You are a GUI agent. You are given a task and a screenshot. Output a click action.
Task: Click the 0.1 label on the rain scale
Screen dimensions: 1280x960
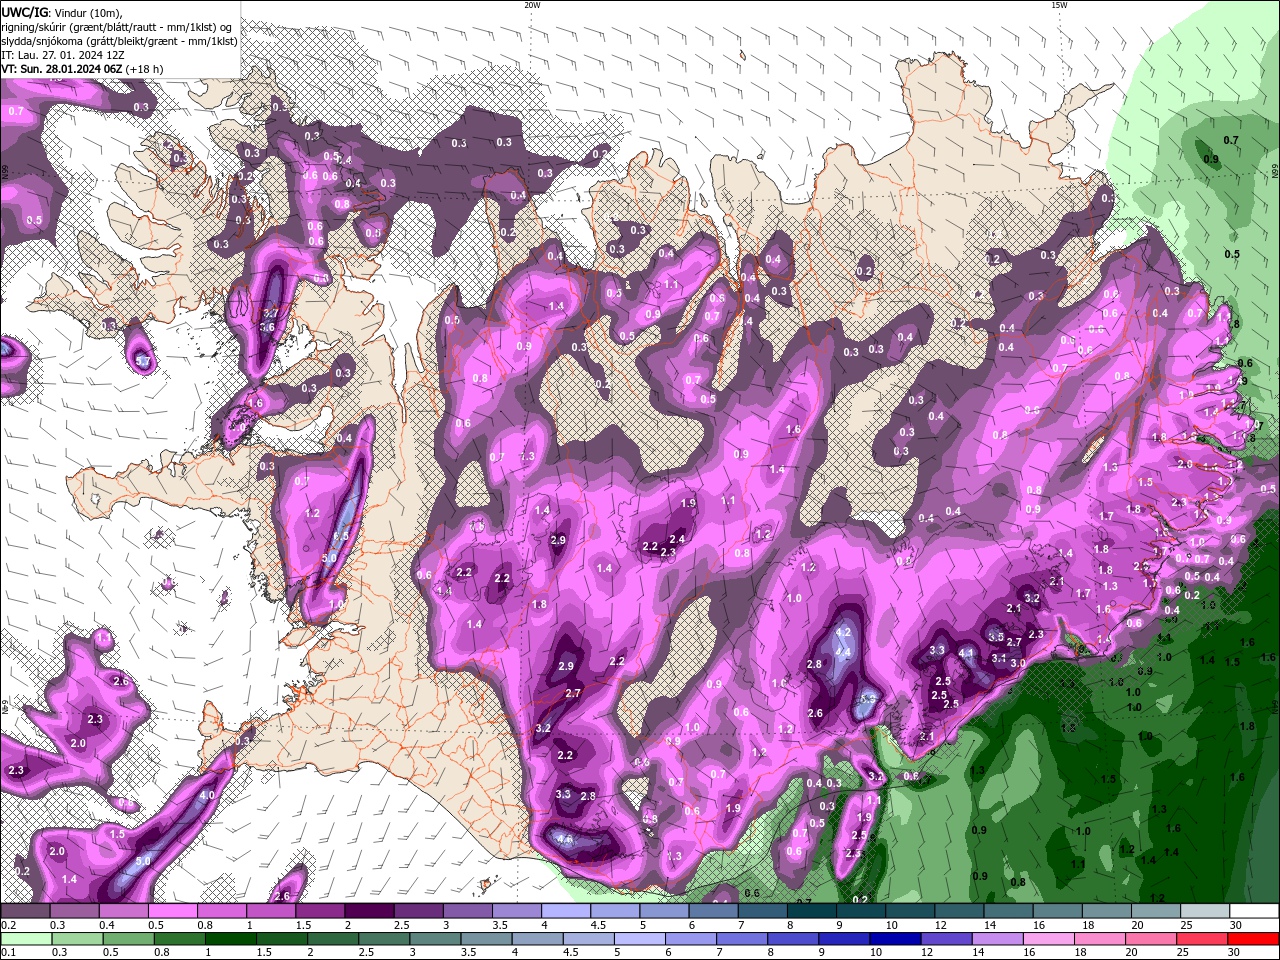[x=8, y=953]
